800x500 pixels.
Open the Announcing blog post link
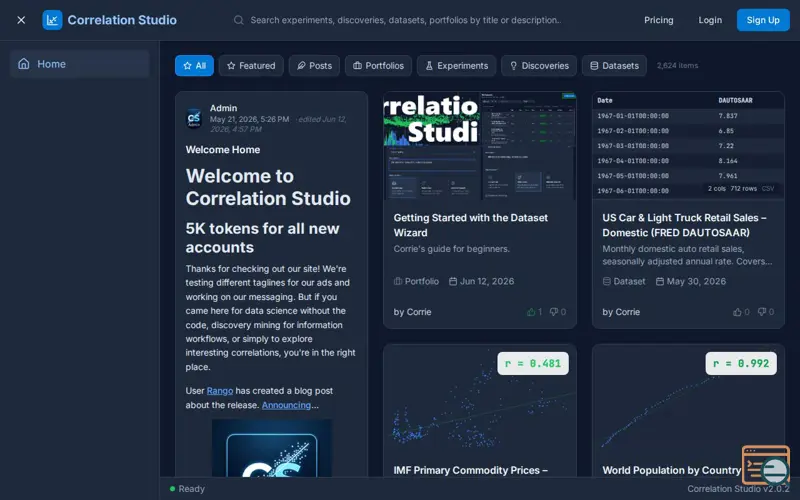coord(286,405)
